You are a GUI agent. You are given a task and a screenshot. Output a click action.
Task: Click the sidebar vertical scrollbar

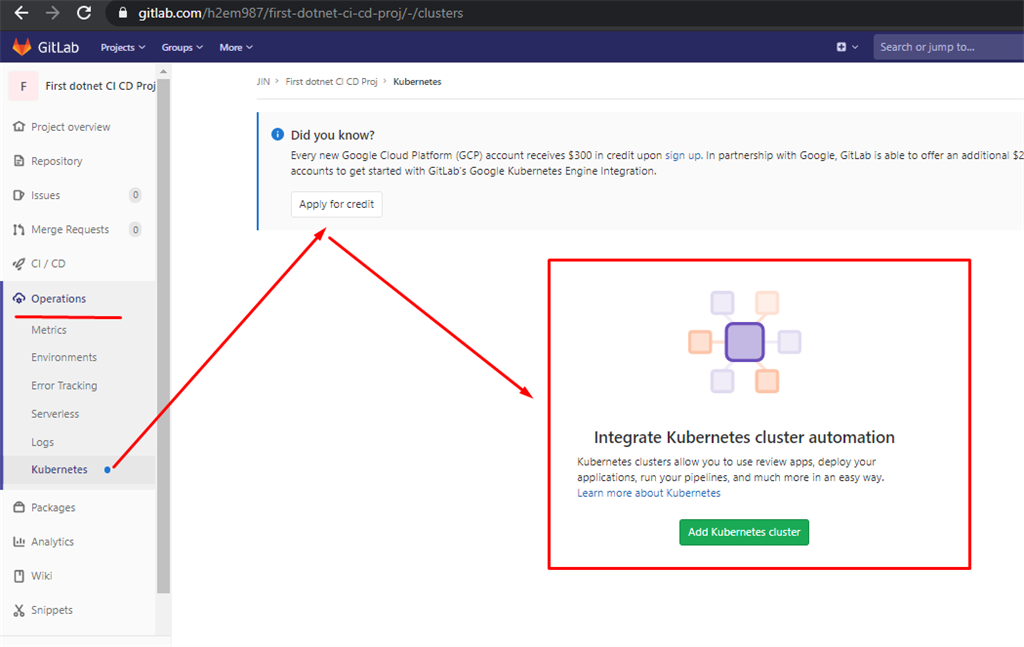point(163,336)
